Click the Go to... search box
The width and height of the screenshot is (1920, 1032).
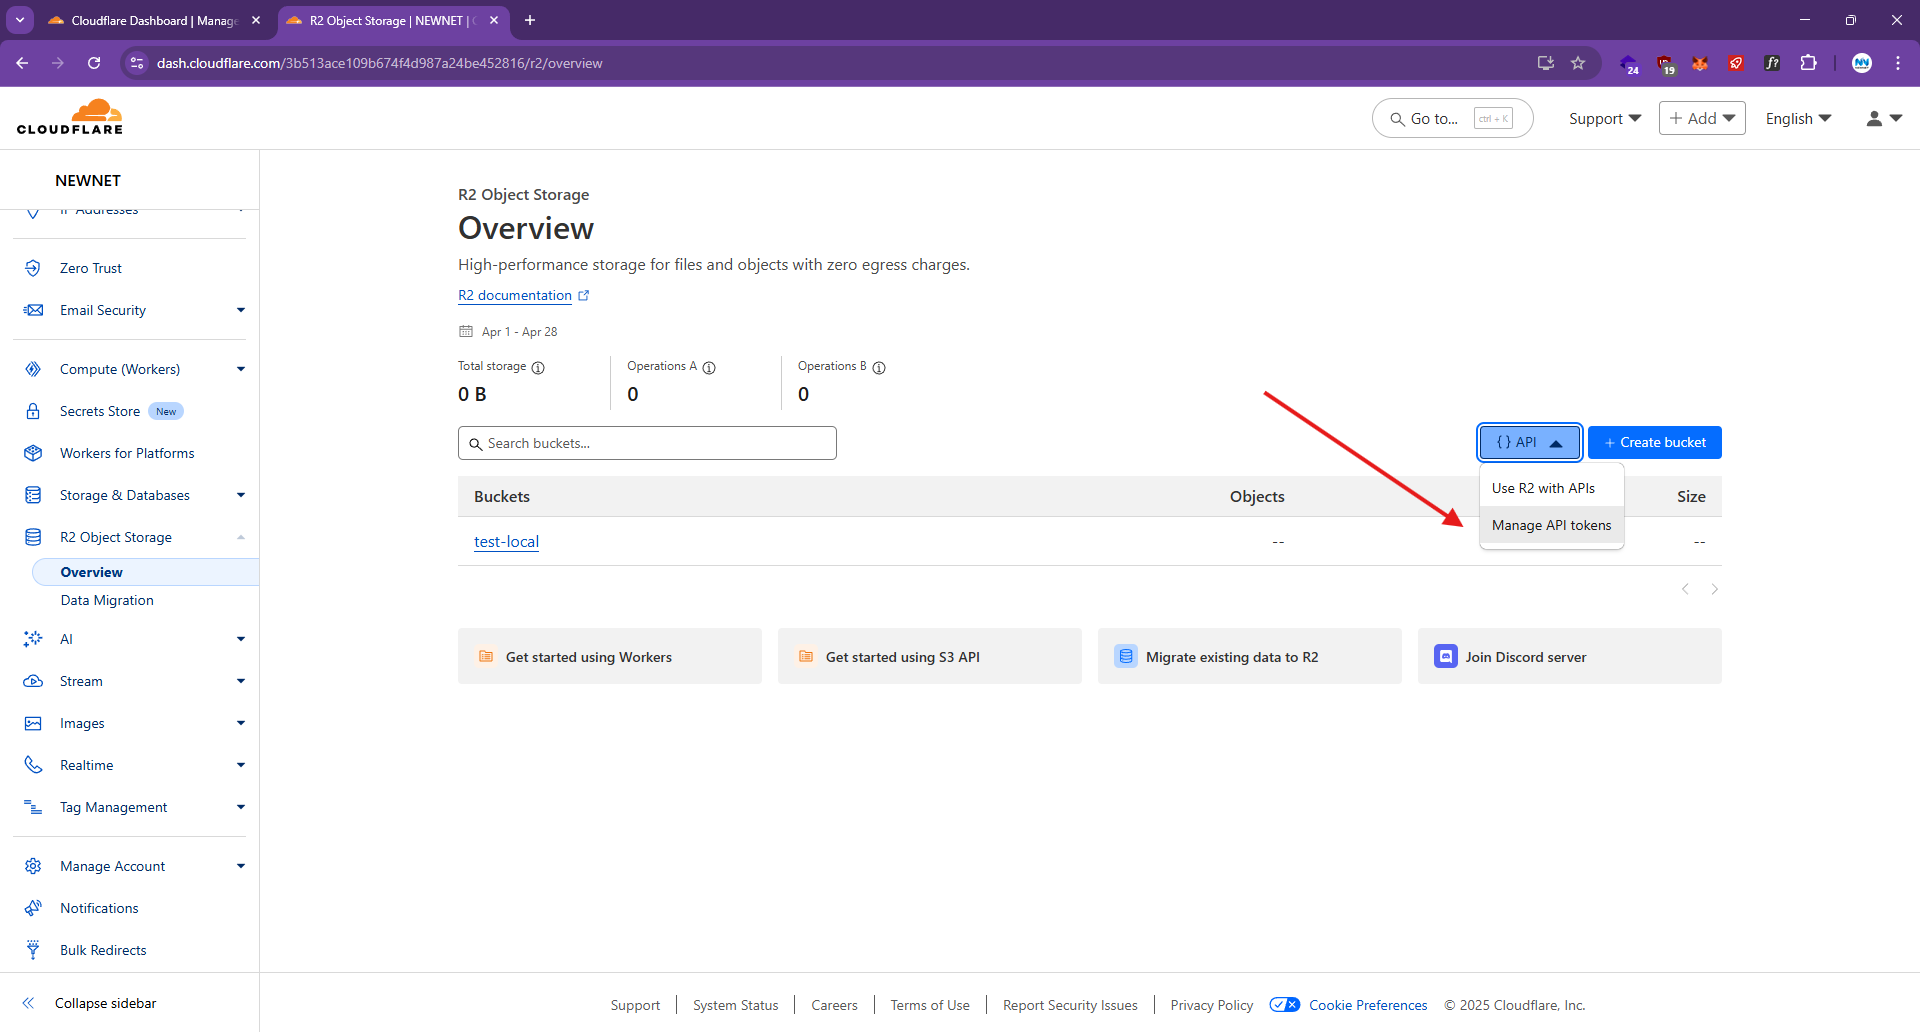pyautogui.click(x=1452, y=118)
